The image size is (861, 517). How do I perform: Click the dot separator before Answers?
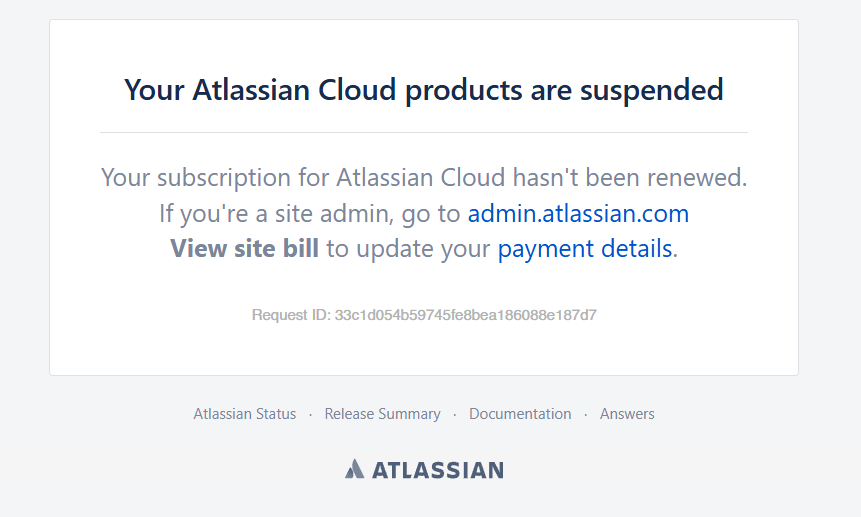pos(586,415)
